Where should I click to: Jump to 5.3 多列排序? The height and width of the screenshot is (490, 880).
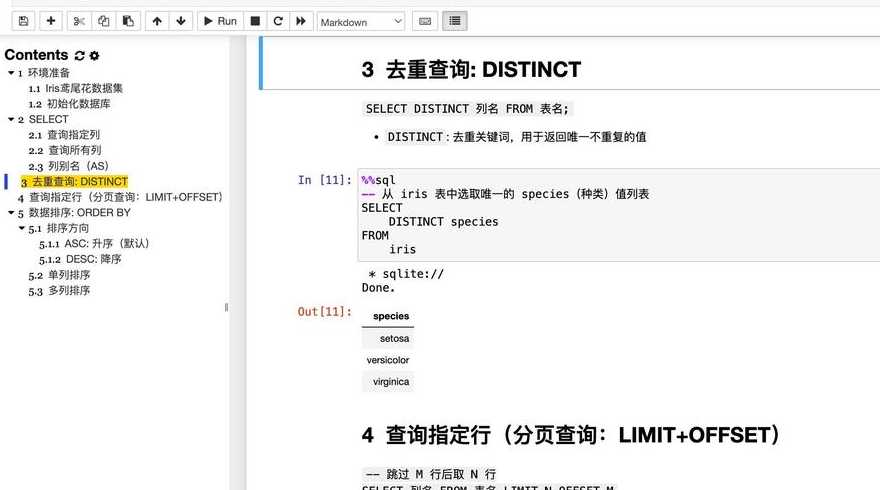coord(59,291)
